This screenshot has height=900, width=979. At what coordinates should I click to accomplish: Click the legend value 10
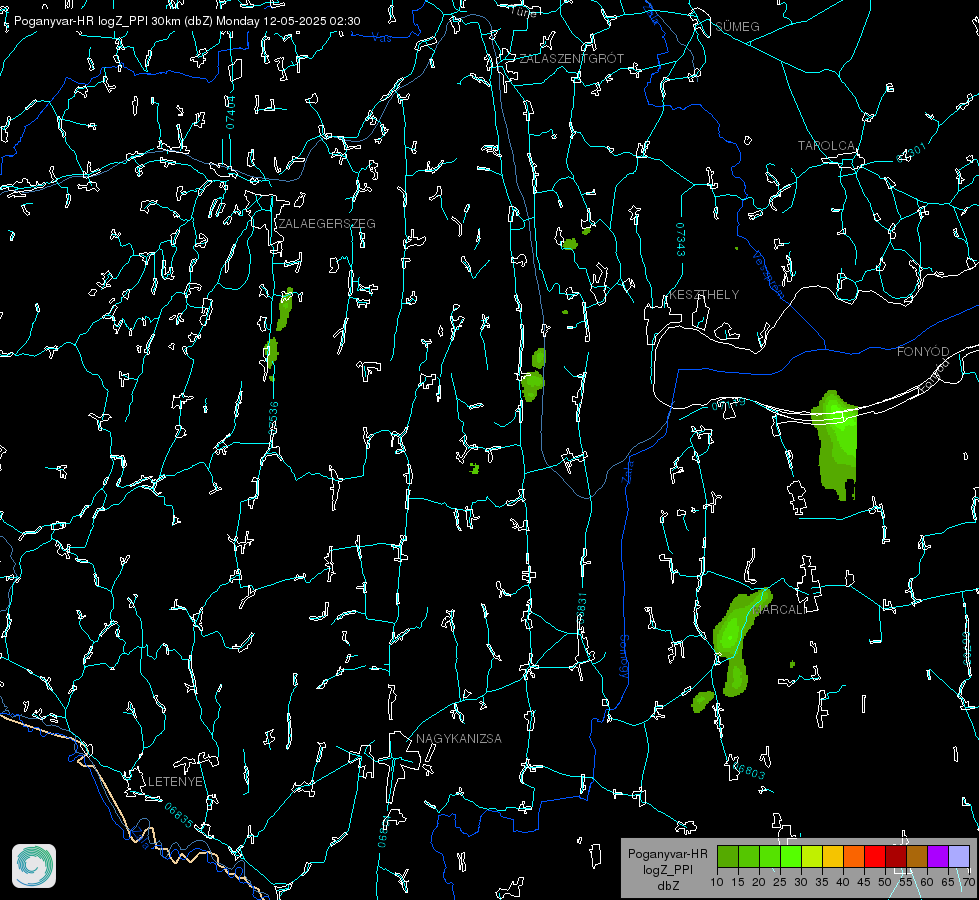[717, 883]
